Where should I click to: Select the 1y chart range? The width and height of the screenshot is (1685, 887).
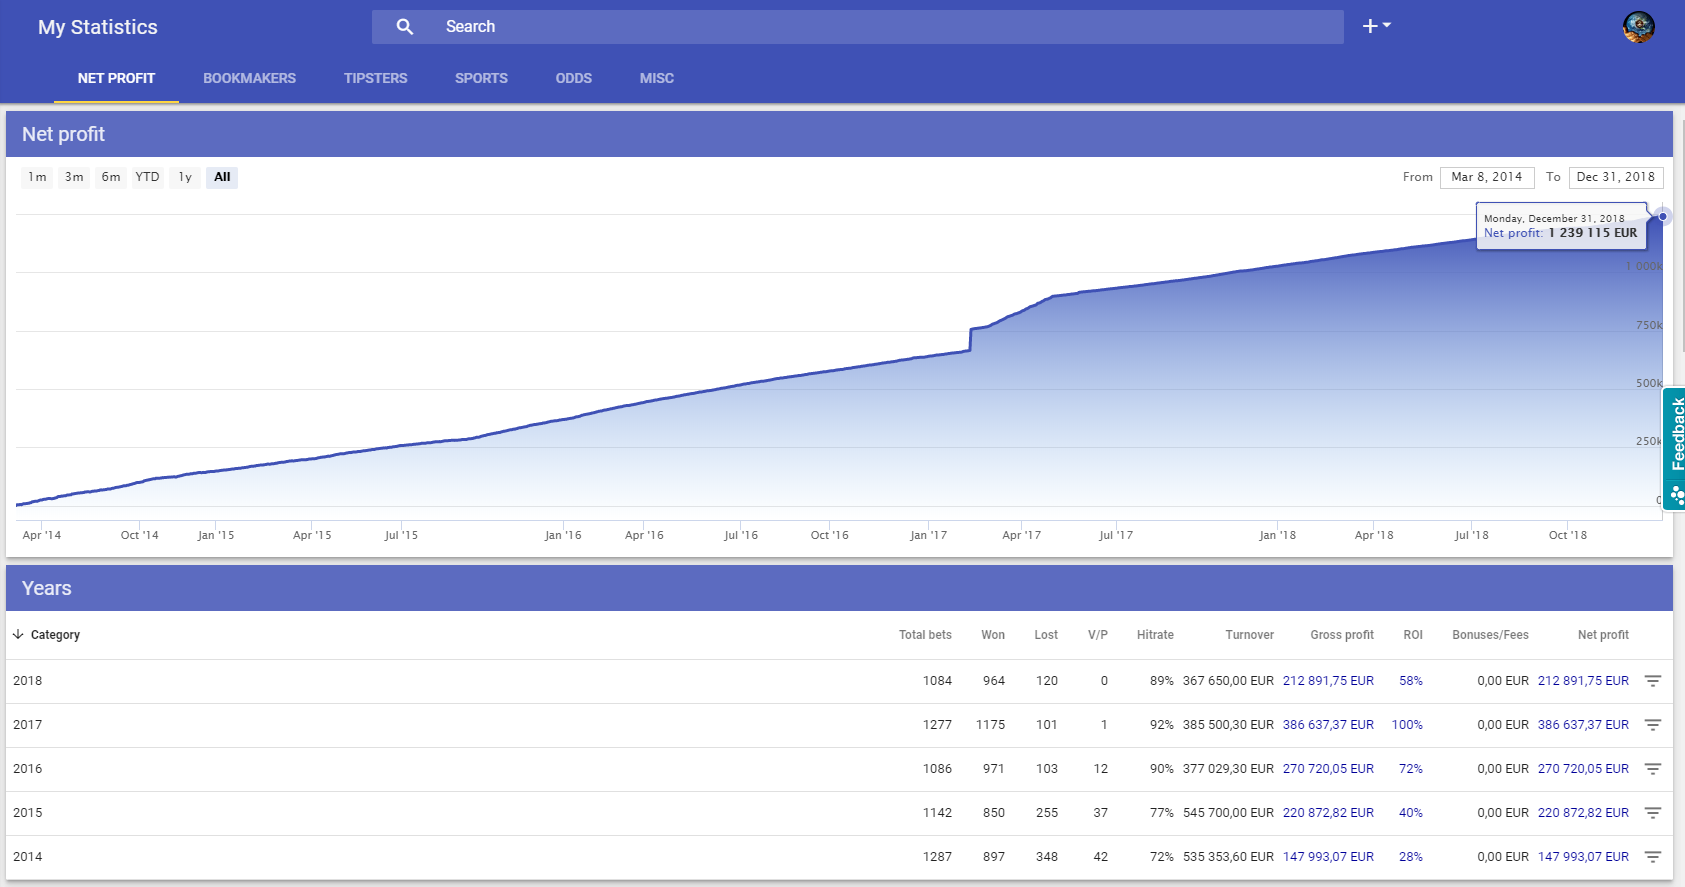tap(185, 177)
